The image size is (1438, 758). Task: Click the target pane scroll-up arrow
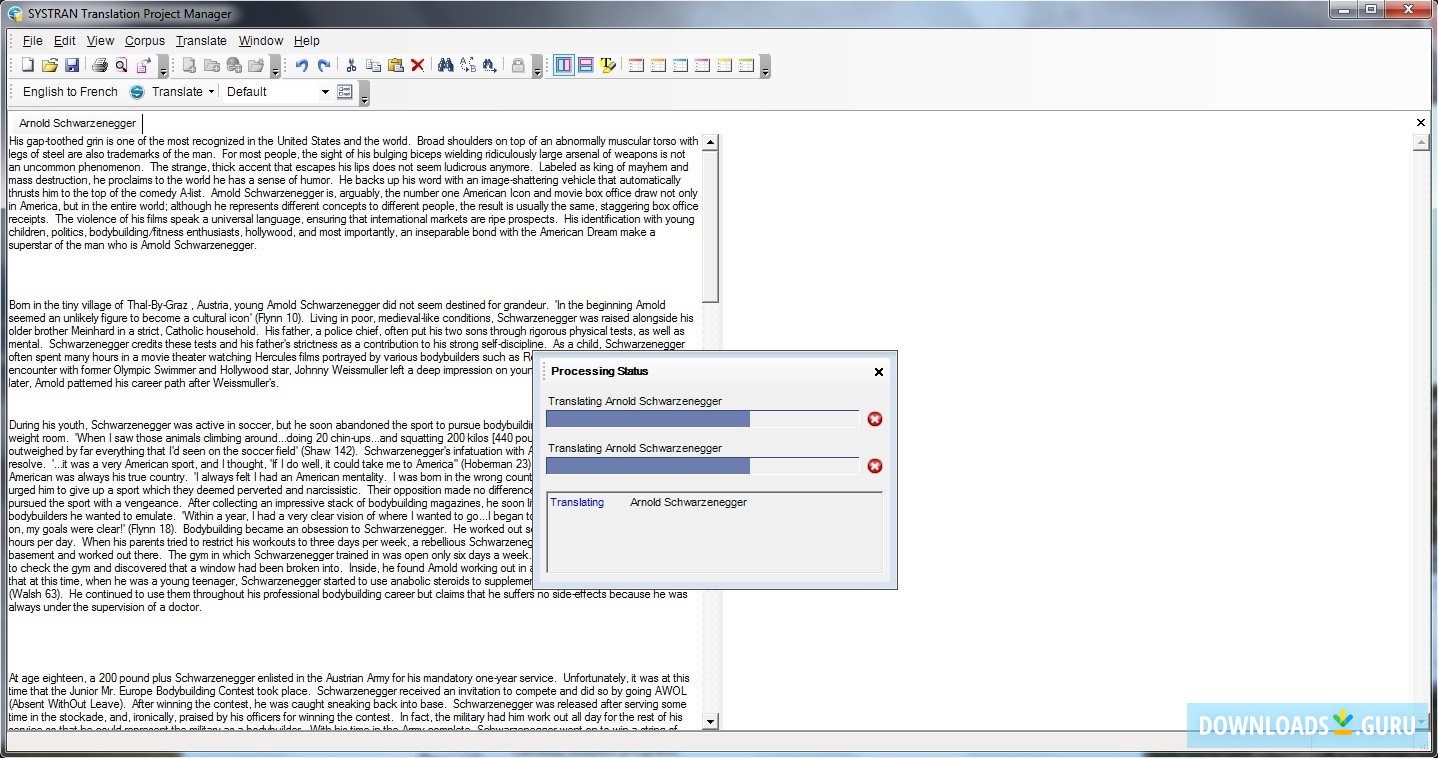[x=1421, y=142]
